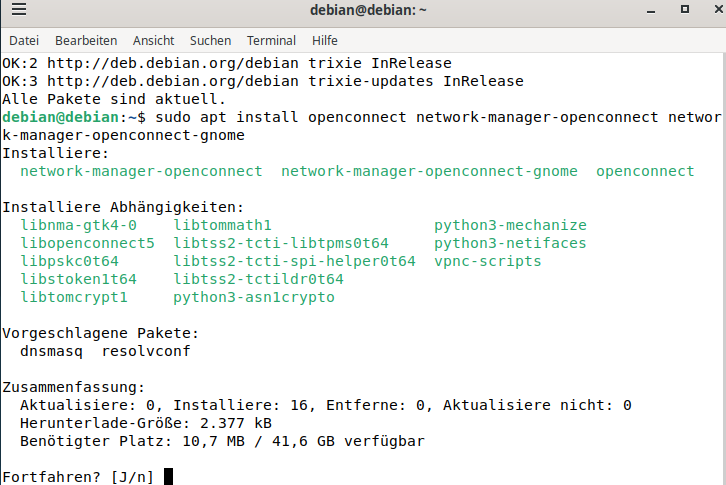Click the resolvconf suggested package
This screenshot has height=485, width=726.
146,351
